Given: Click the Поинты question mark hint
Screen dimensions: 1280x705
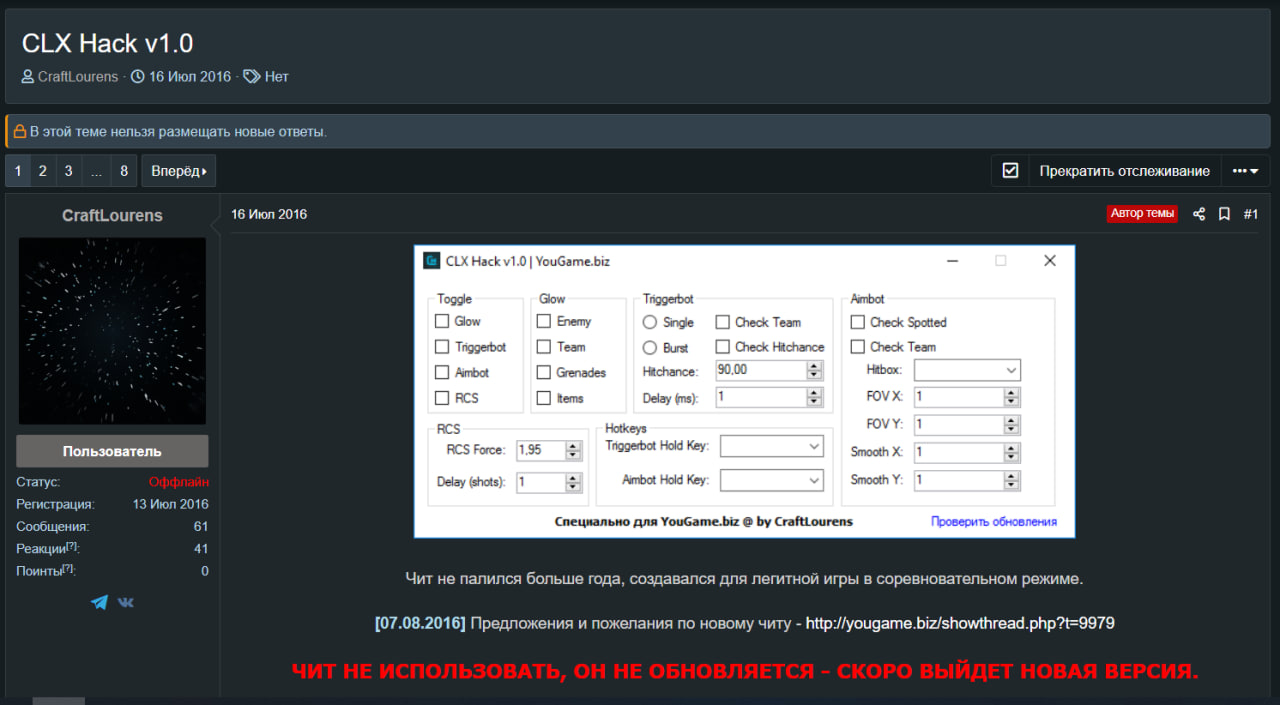Looking at the screenshot, I should [68, 569].
